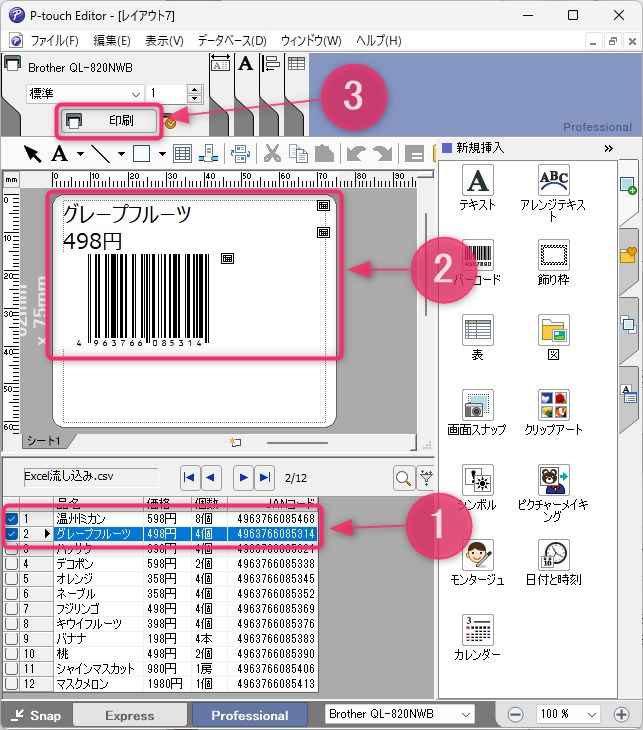This screenshot has height=730, width=643.
Task: Open the 編集(E) menu
Action: pyautogui.click(x=112, y=41)
